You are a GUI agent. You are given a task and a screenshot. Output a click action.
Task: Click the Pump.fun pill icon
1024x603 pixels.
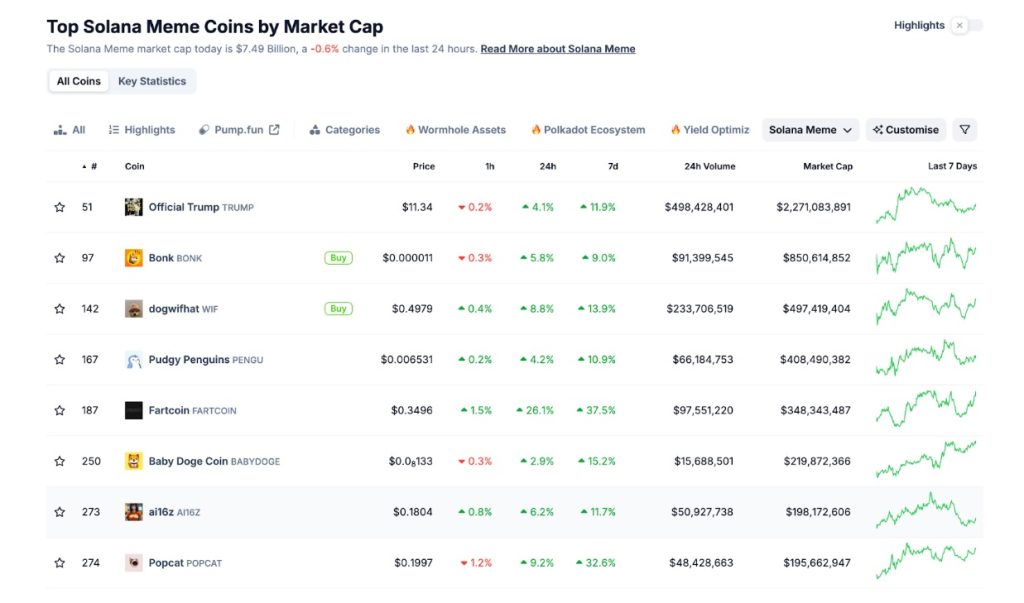204,130
